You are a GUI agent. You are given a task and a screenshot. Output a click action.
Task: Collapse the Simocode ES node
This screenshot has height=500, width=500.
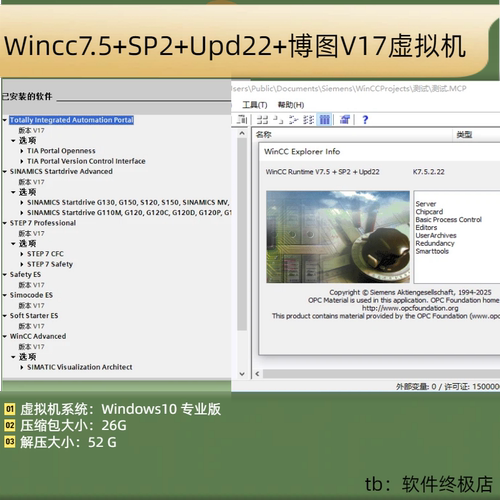click(5, 295)
